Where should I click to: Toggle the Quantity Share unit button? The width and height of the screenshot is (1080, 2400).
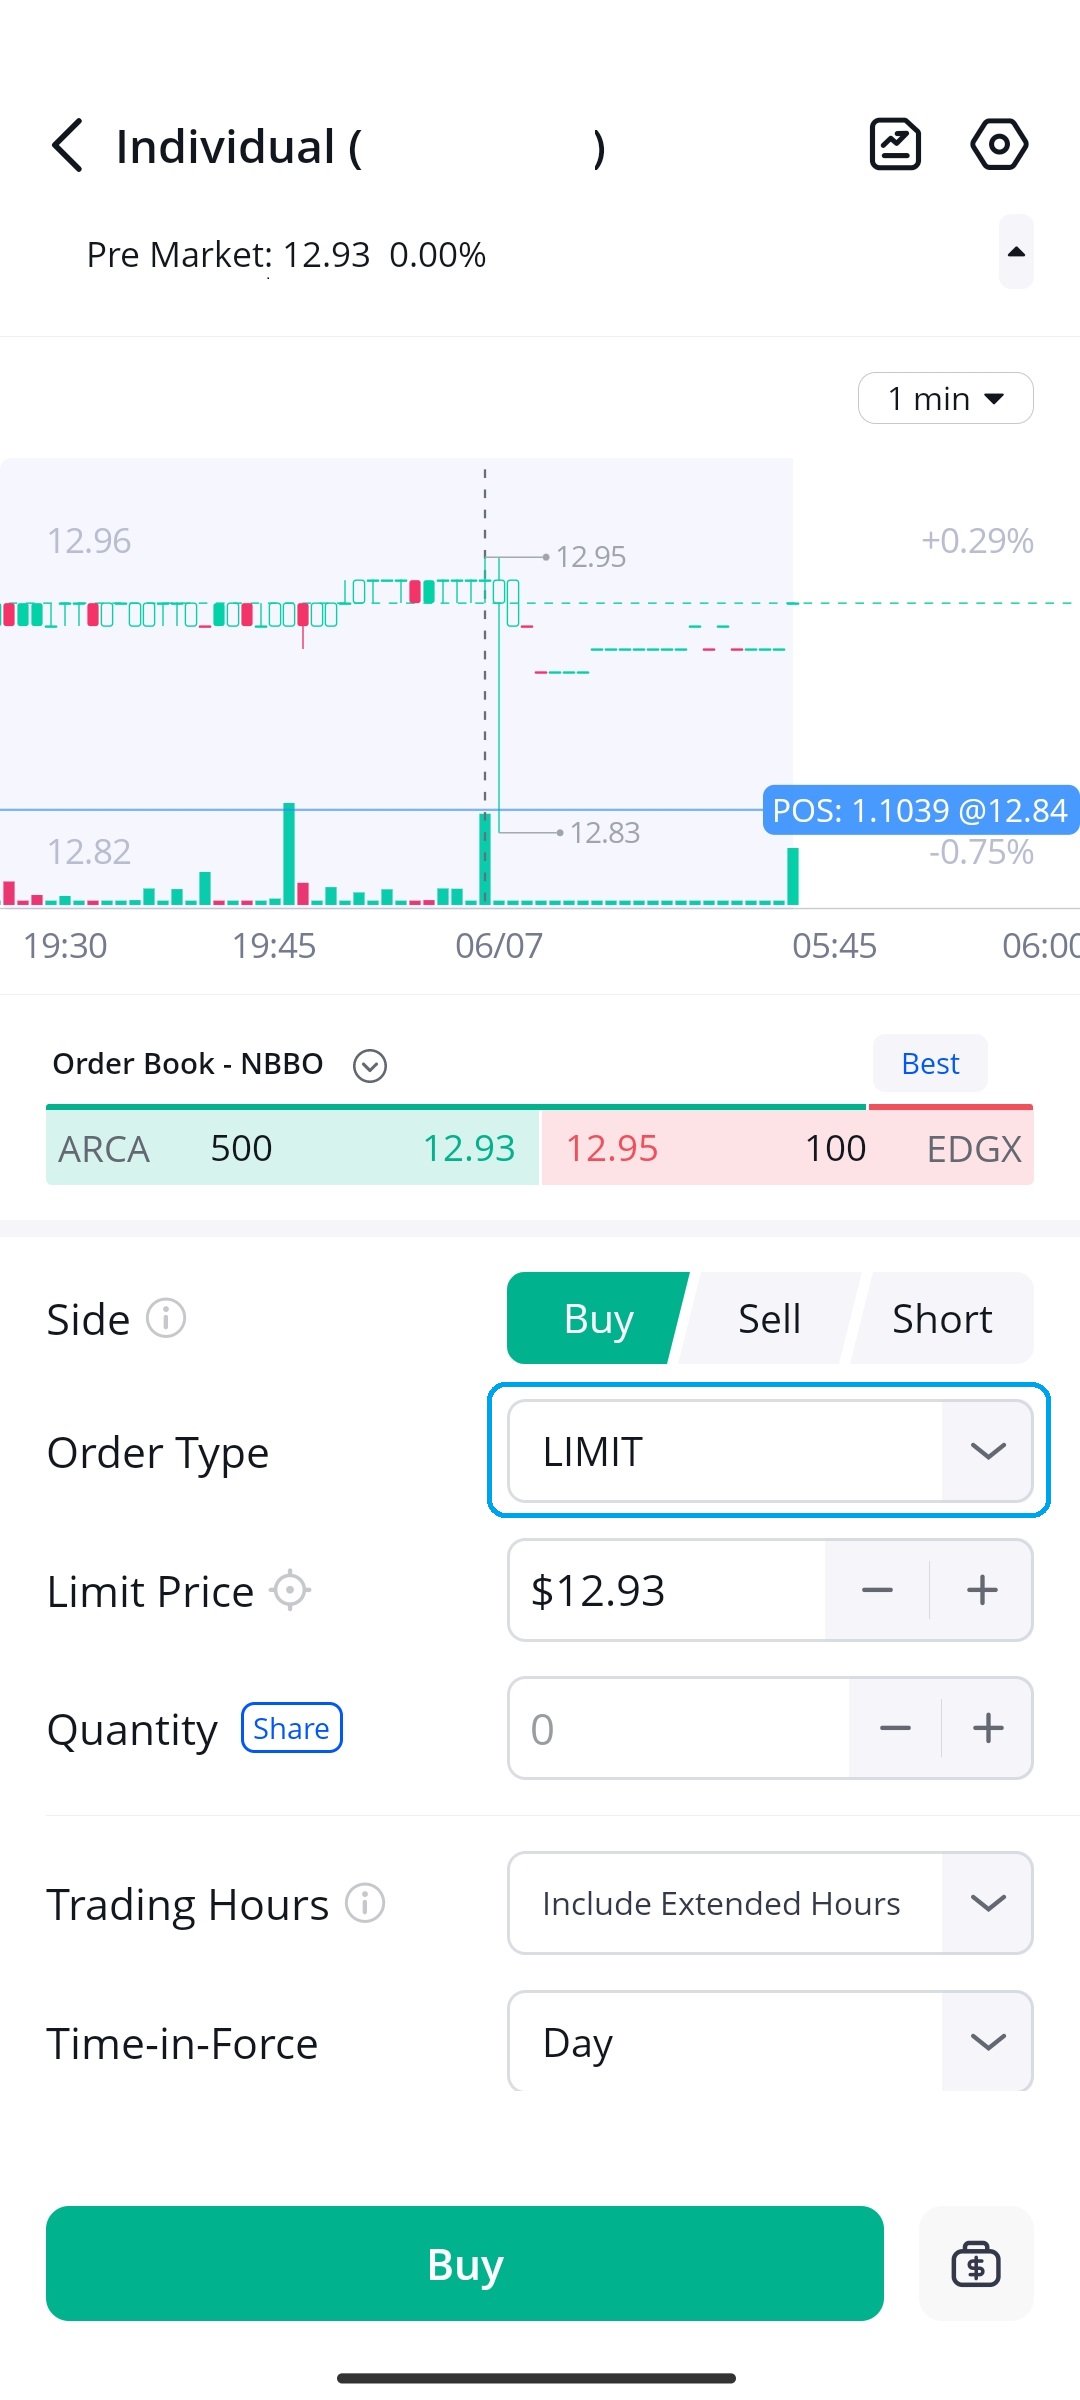(291, 1728)
